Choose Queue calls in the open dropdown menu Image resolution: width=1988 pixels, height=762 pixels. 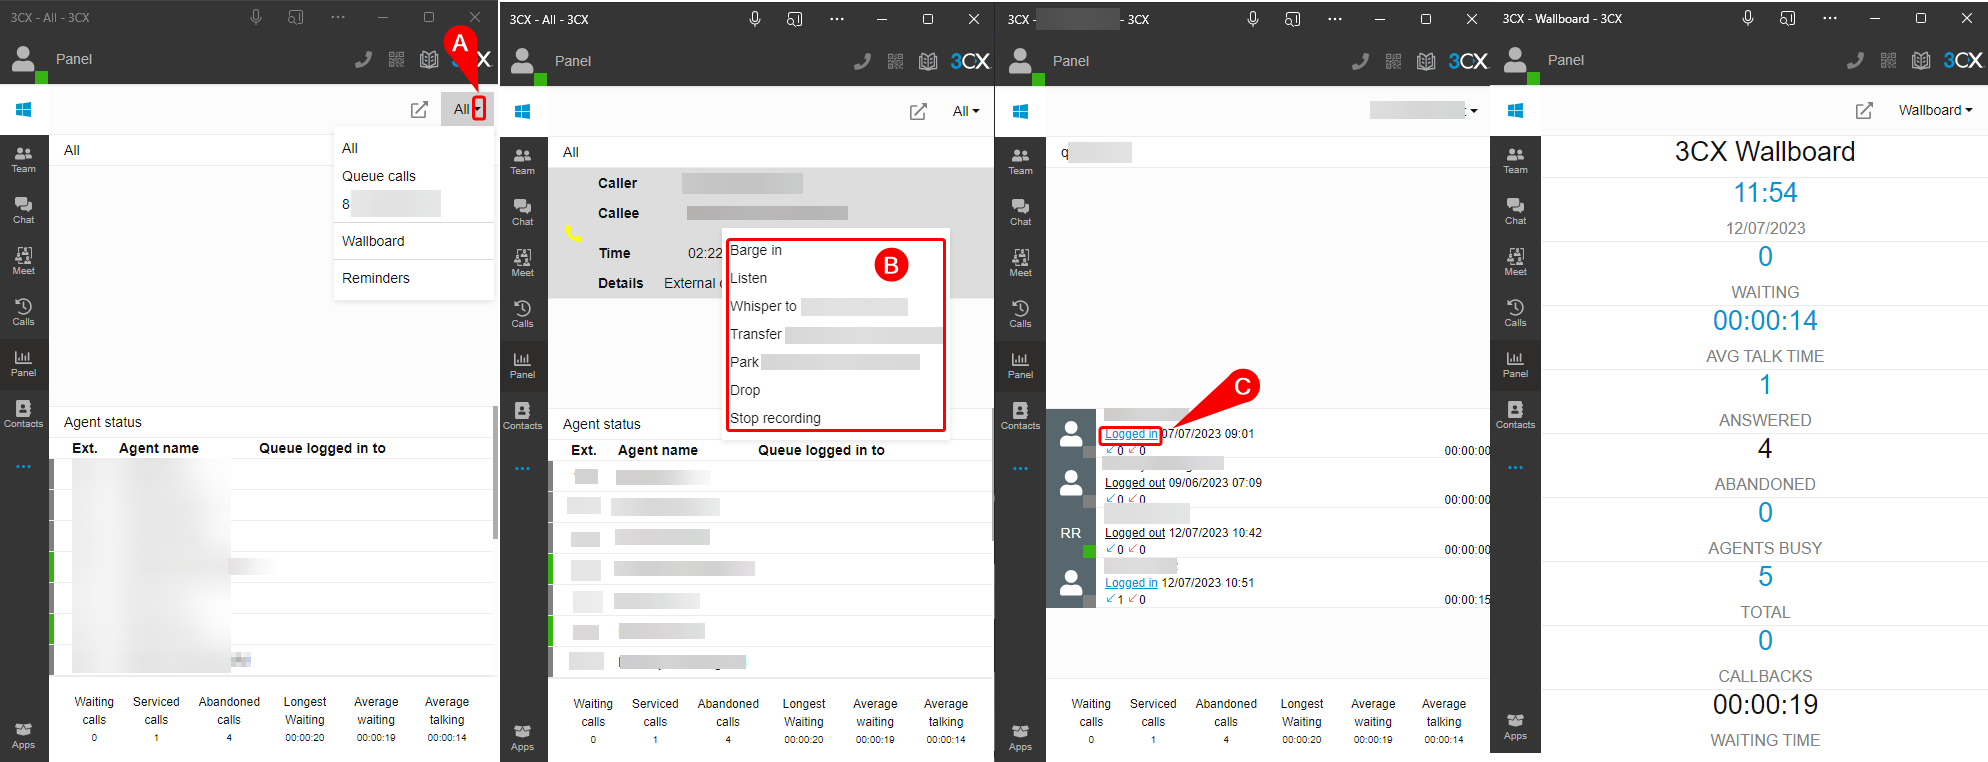pos(379,176)
